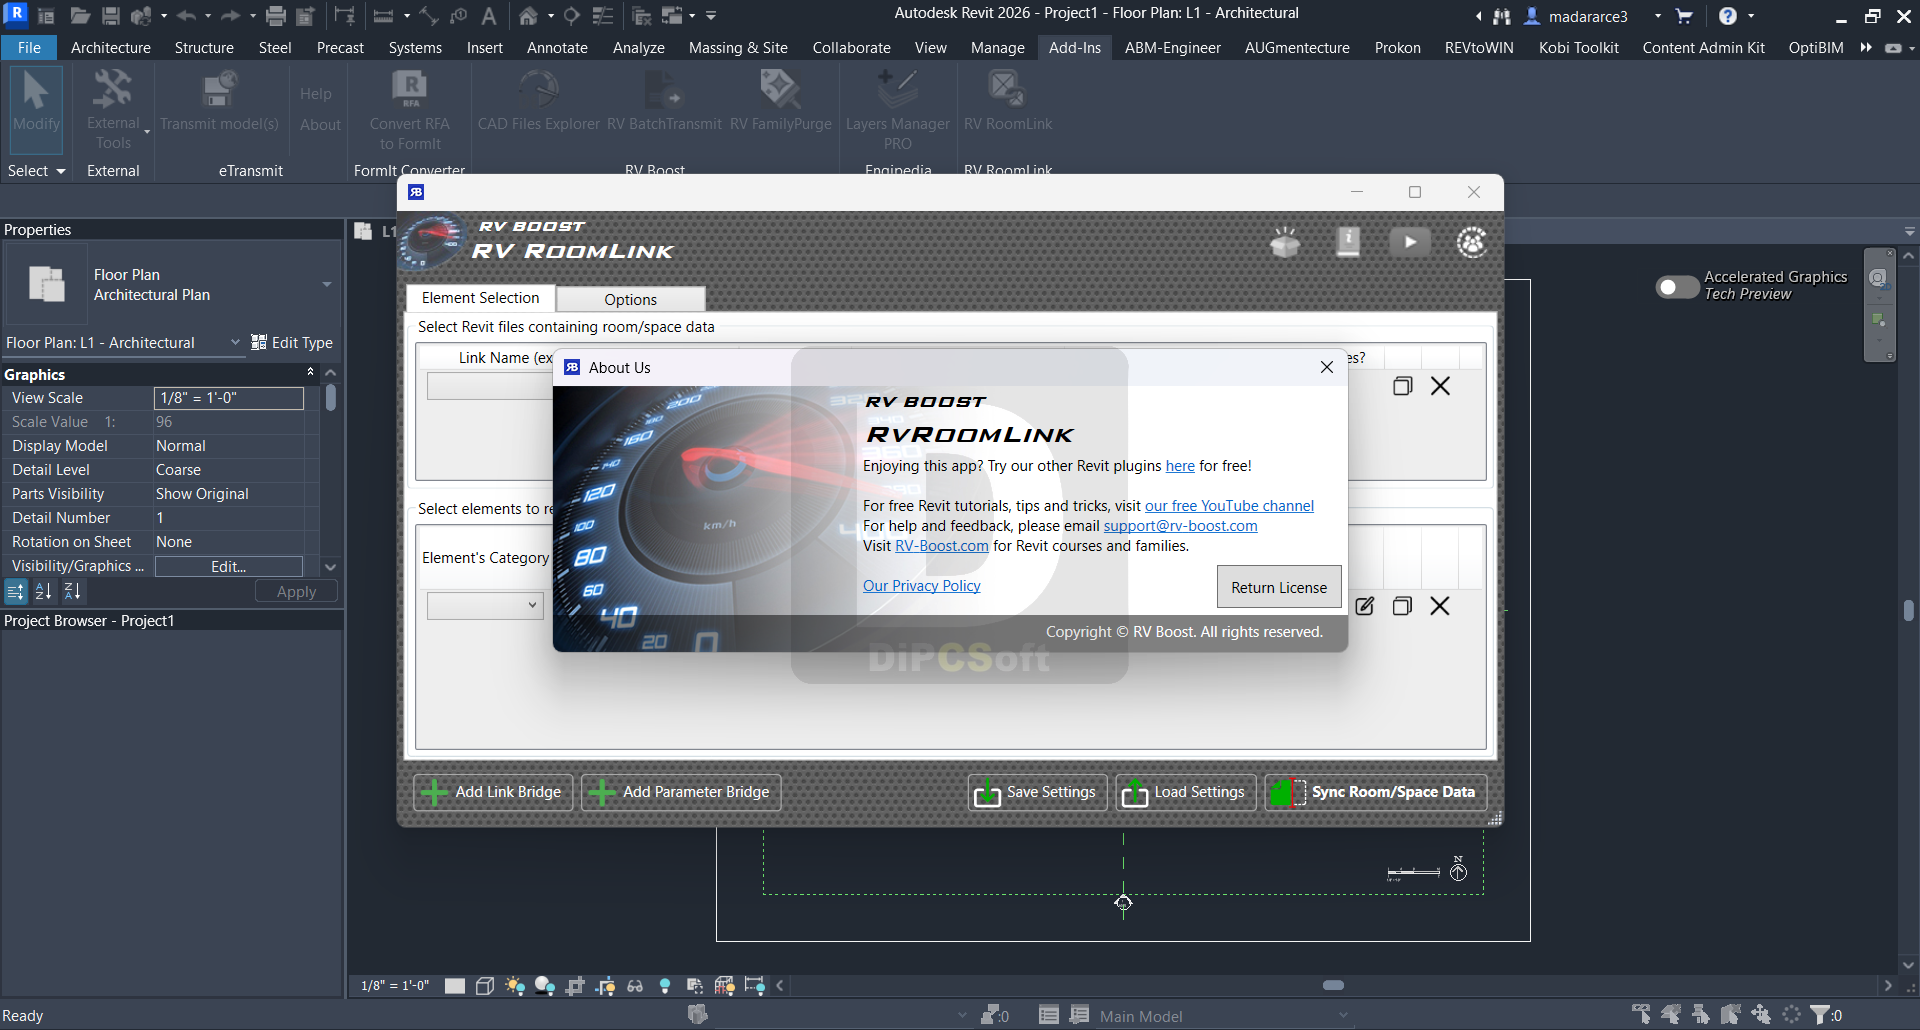This screenshot has height=1030, width=1920.
Task: Toggle select underlay elements status icon
Action: click(1671, 1015)
